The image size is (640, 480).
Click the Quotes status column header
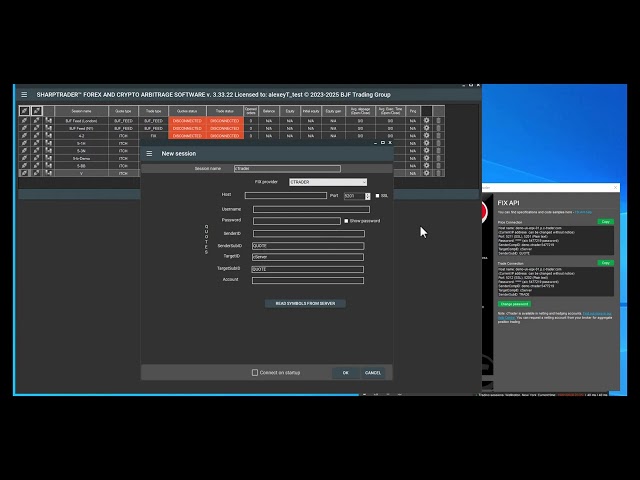(x=187, y=111)
